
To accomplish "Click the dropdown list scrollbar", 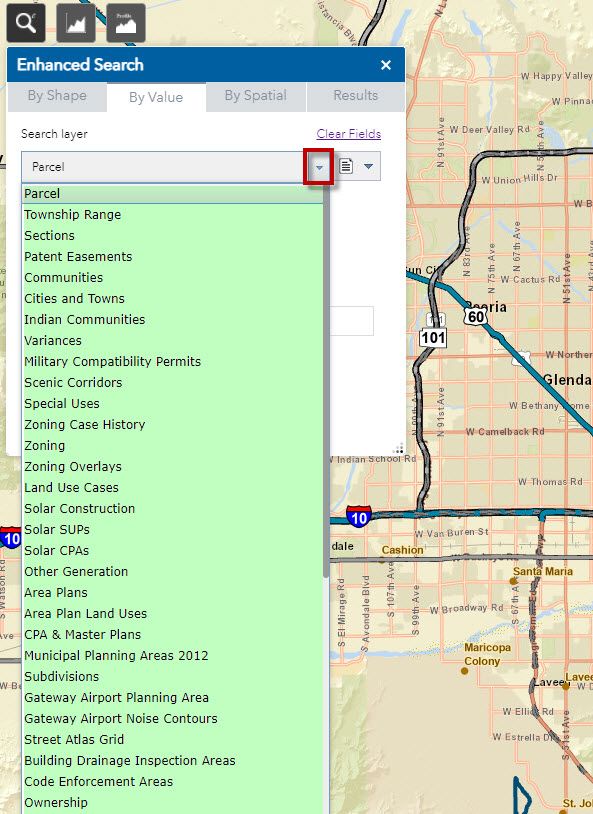I will click(326, 382).
